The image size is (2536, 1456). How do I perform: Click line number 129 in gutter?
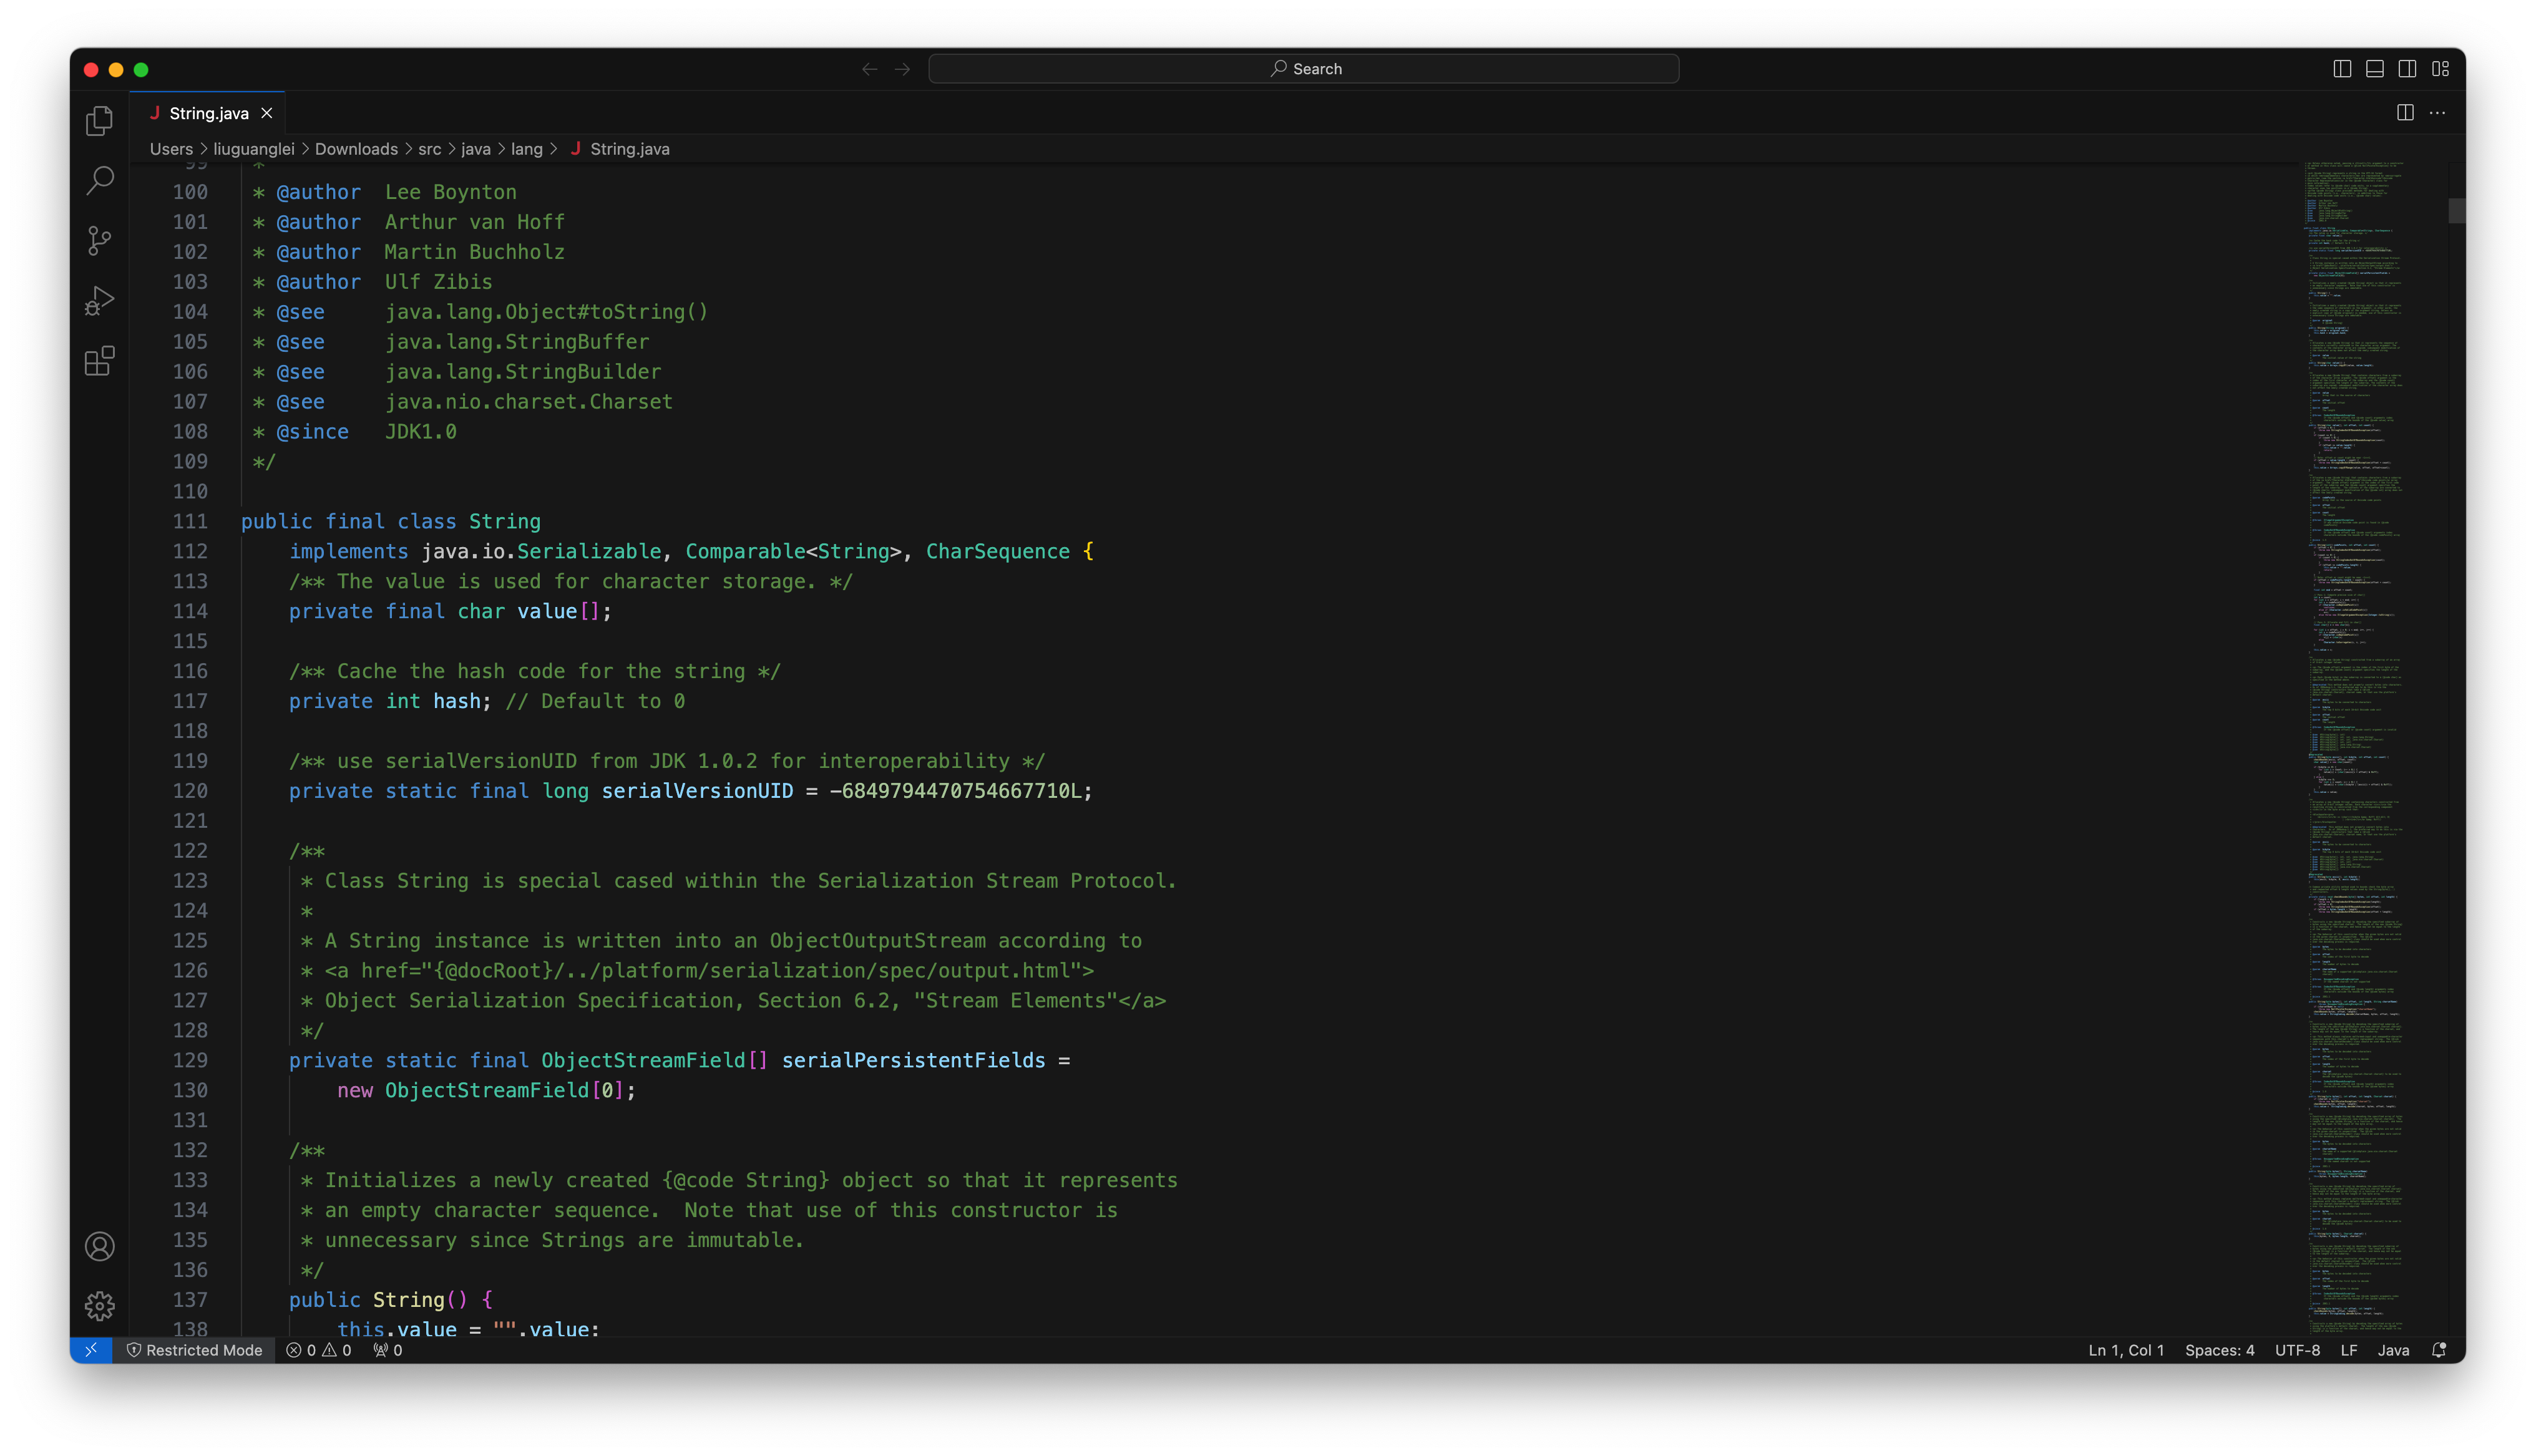[190, 1060]
